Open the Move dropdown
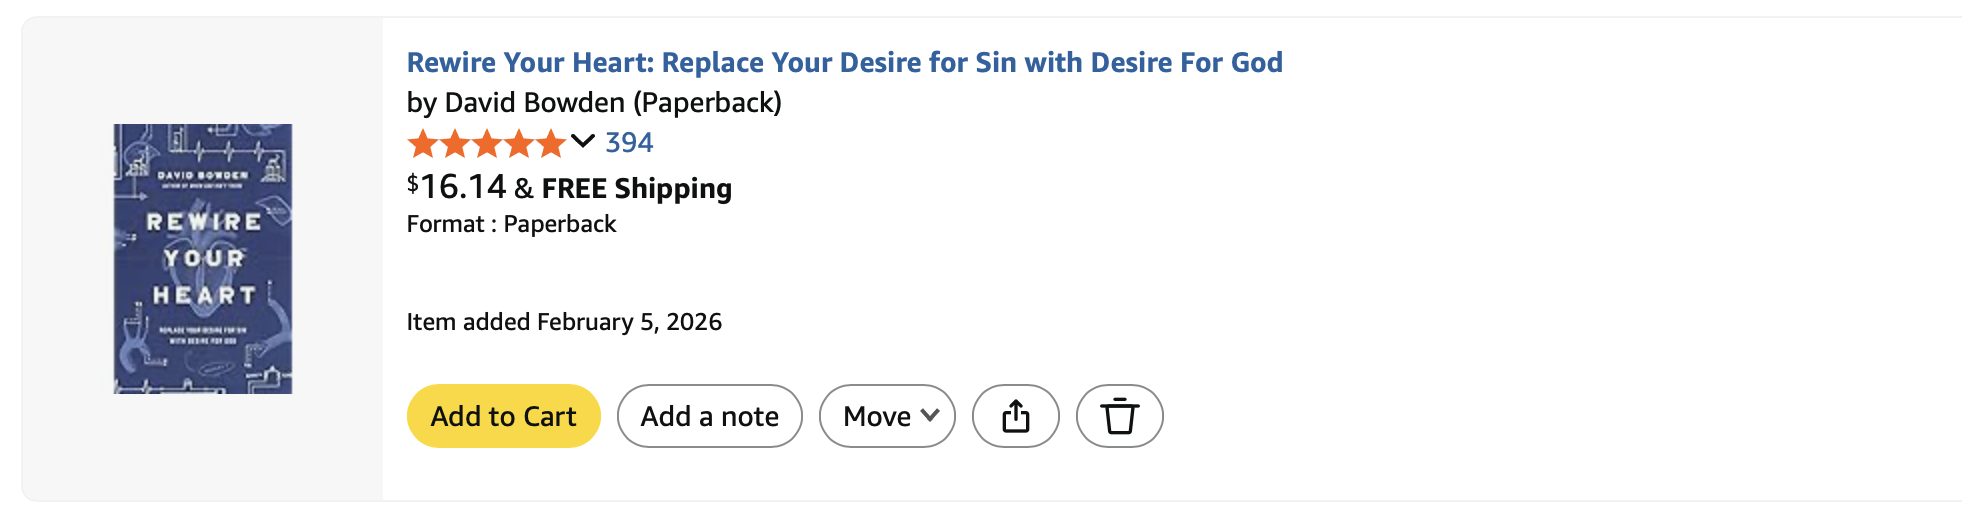The image size is (1962, 518). tap(877, 416)
